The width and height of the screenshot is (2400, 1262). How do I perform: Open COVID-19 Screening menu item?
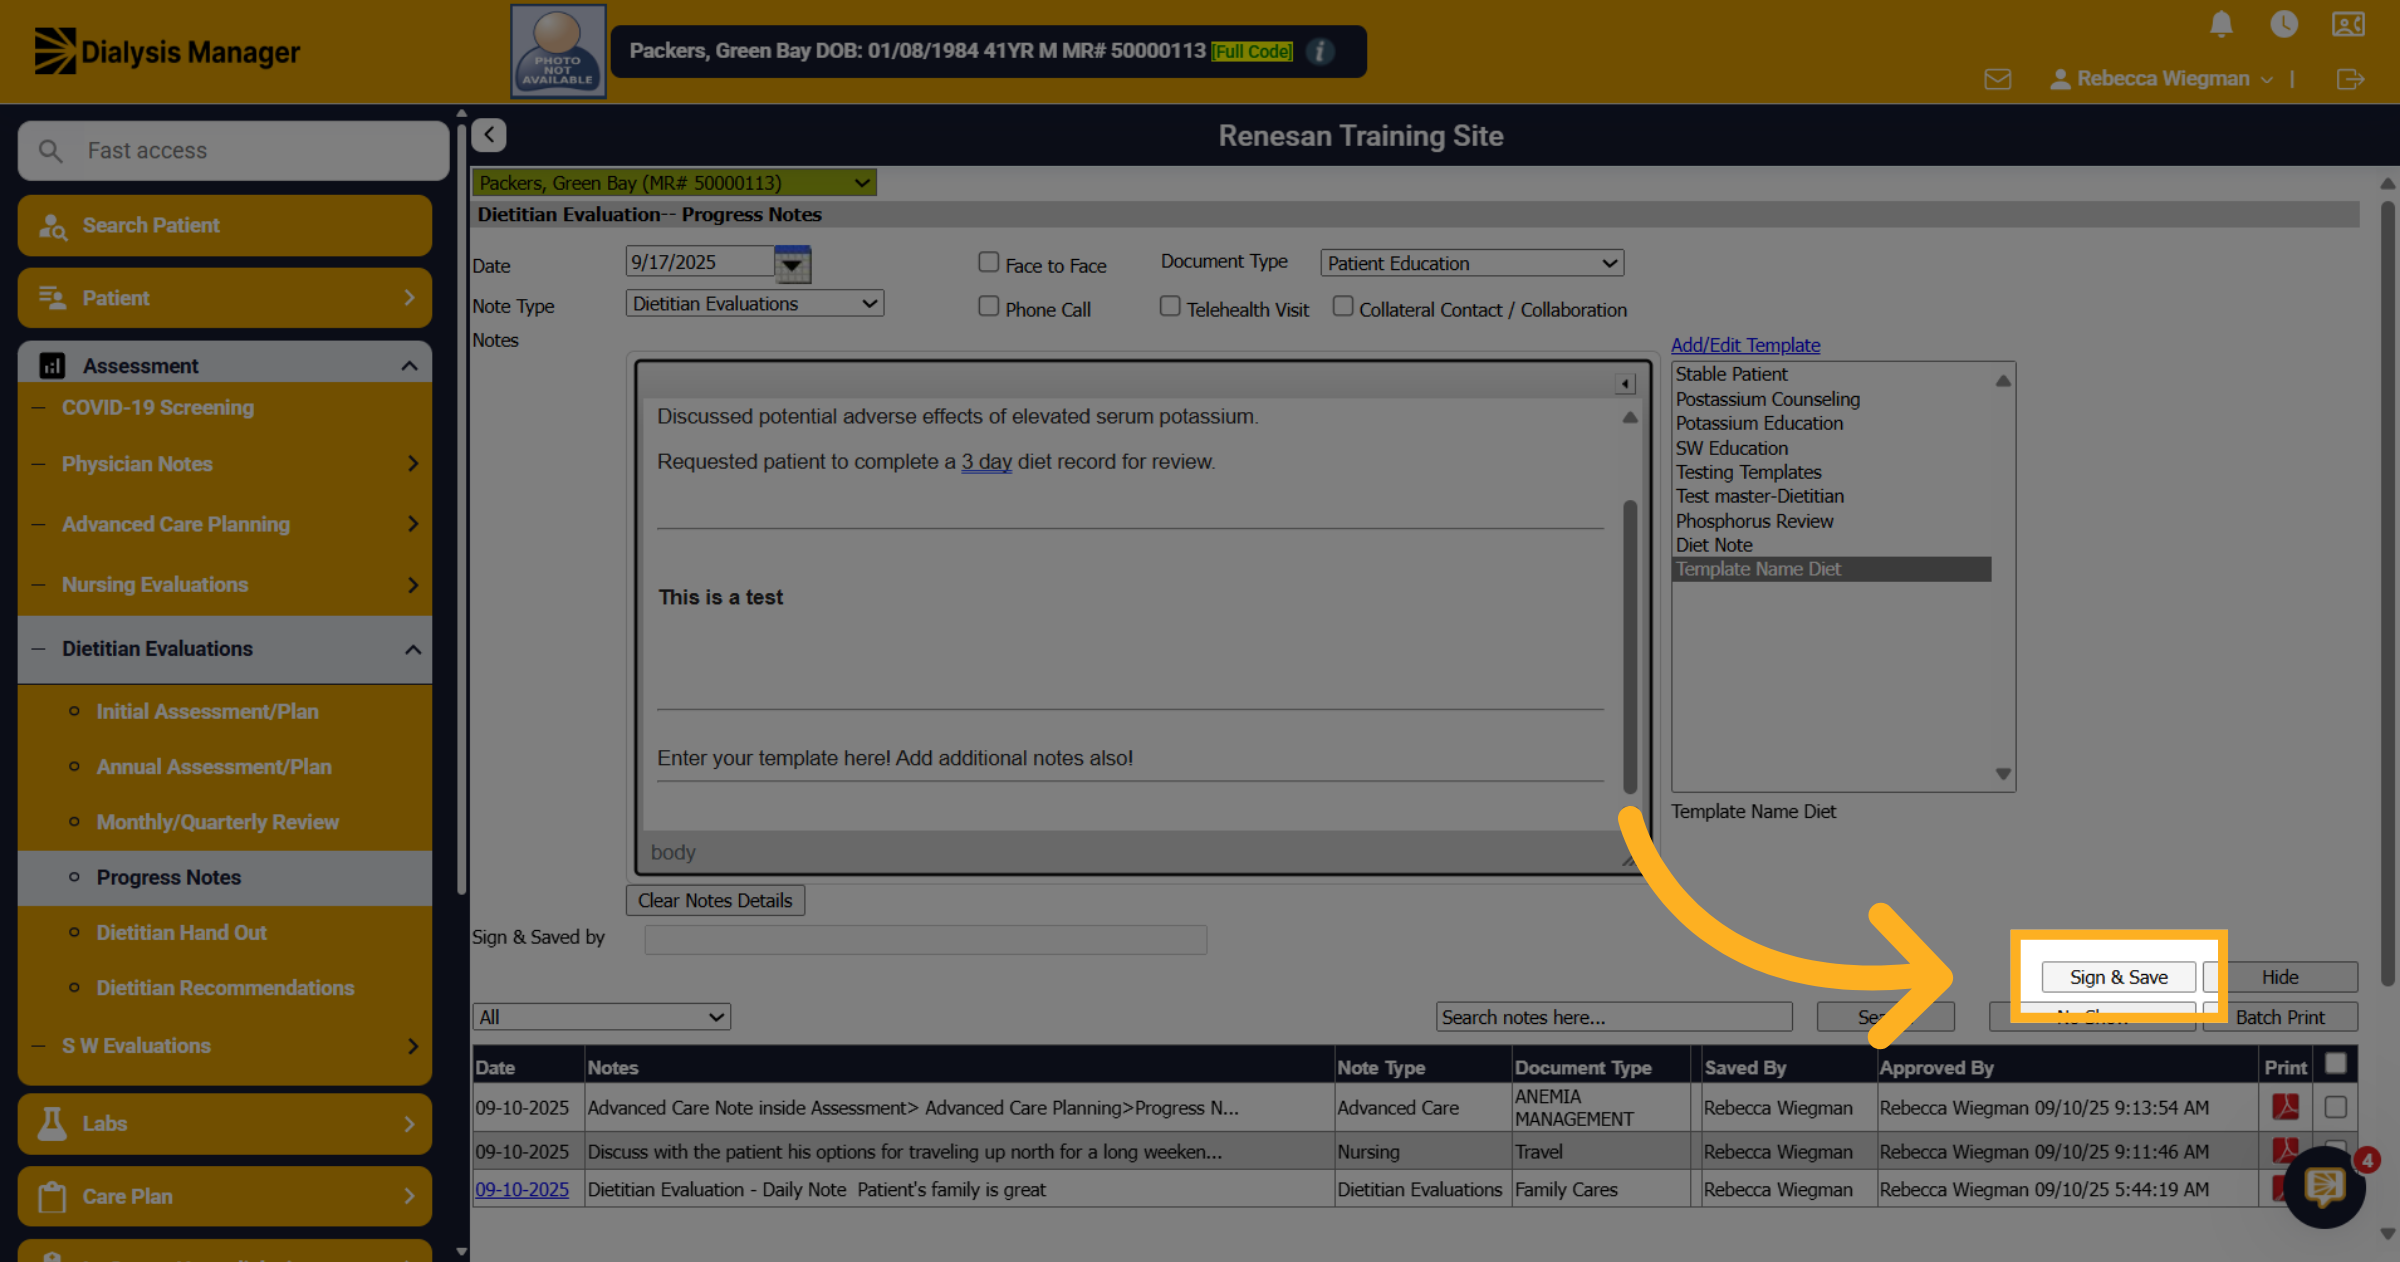point(158,408)
